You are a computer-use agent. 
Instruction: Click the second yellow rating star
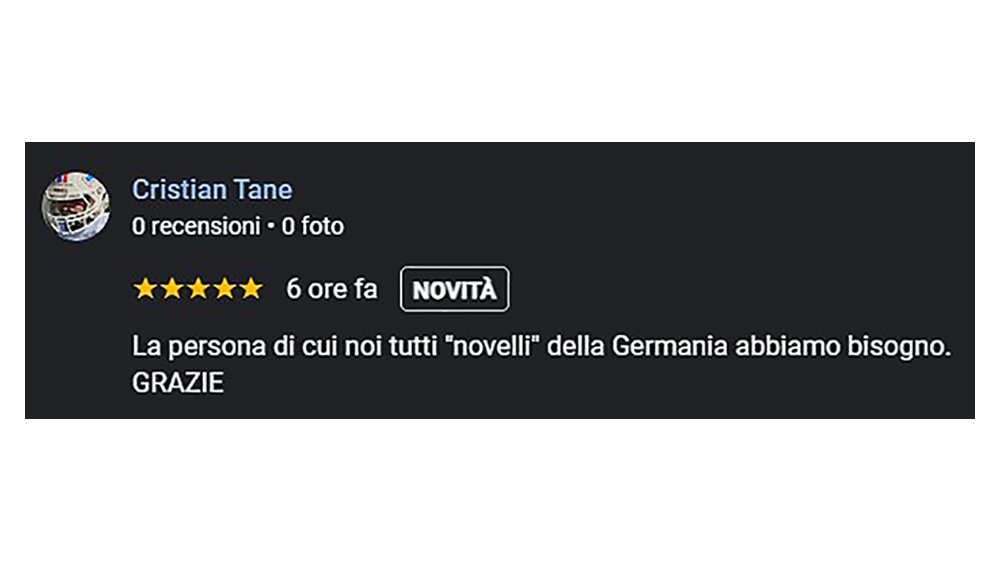point(172,289)
